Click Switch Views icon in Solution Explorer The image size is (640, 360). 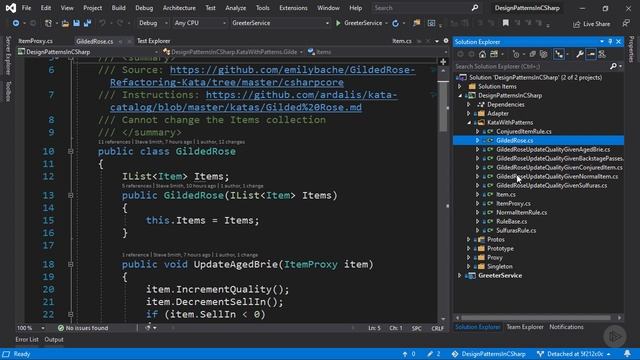(x=494, y=54)
